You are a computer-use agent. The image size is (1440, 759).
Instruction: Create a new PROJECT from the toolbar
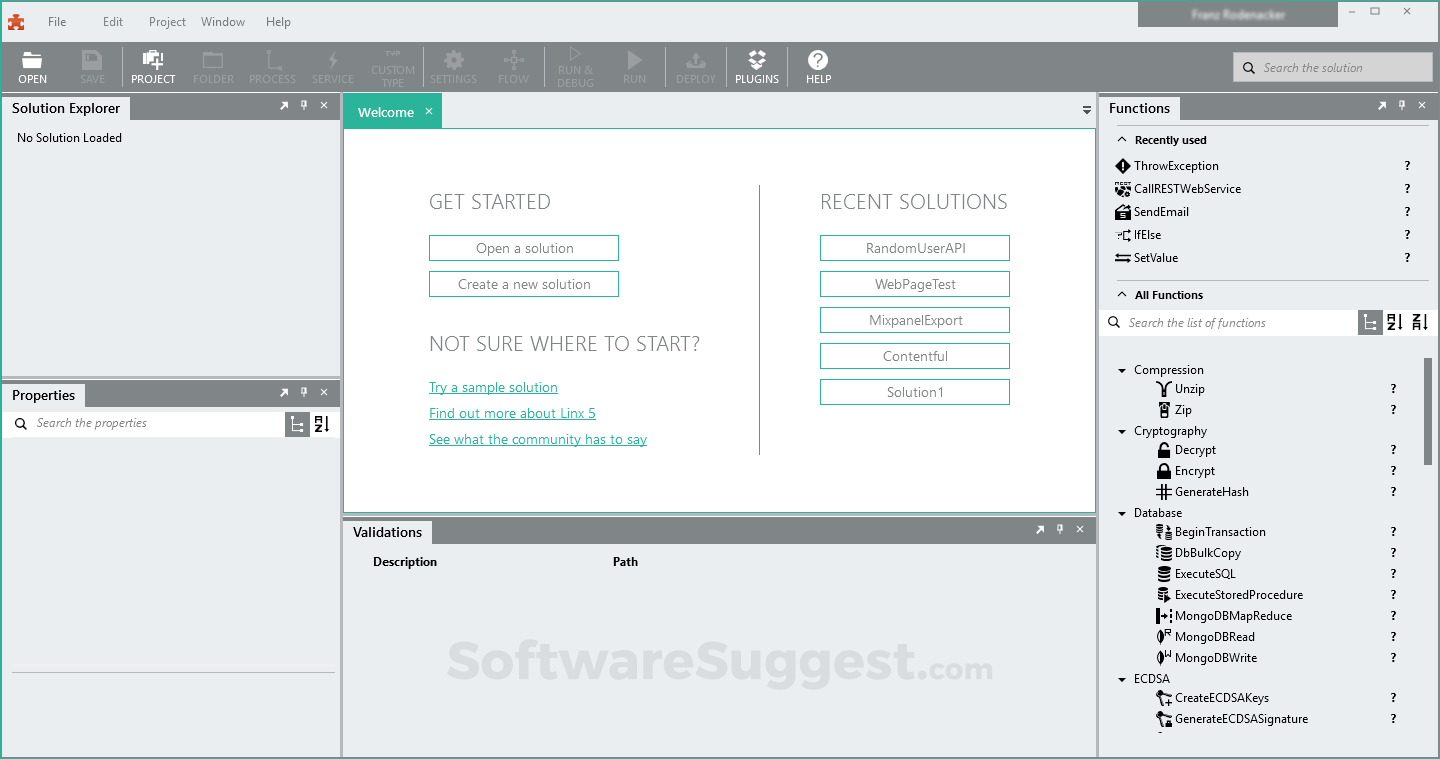click(153, 66)
